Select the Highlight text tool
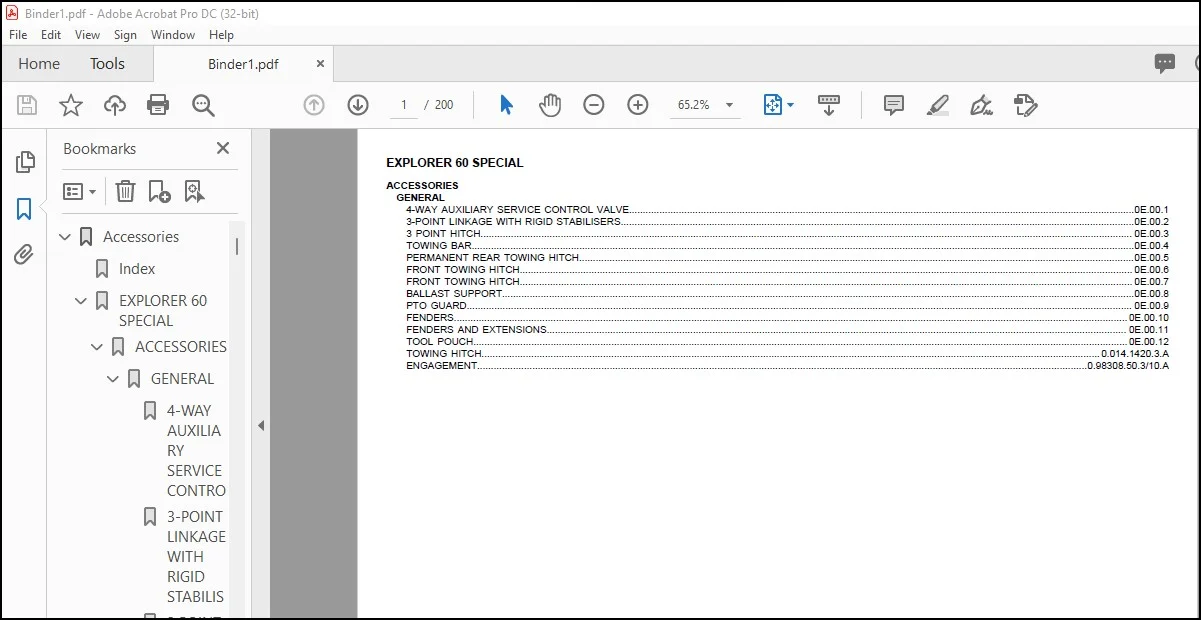The image size is (1201, 620). click(x=938, y=105)
